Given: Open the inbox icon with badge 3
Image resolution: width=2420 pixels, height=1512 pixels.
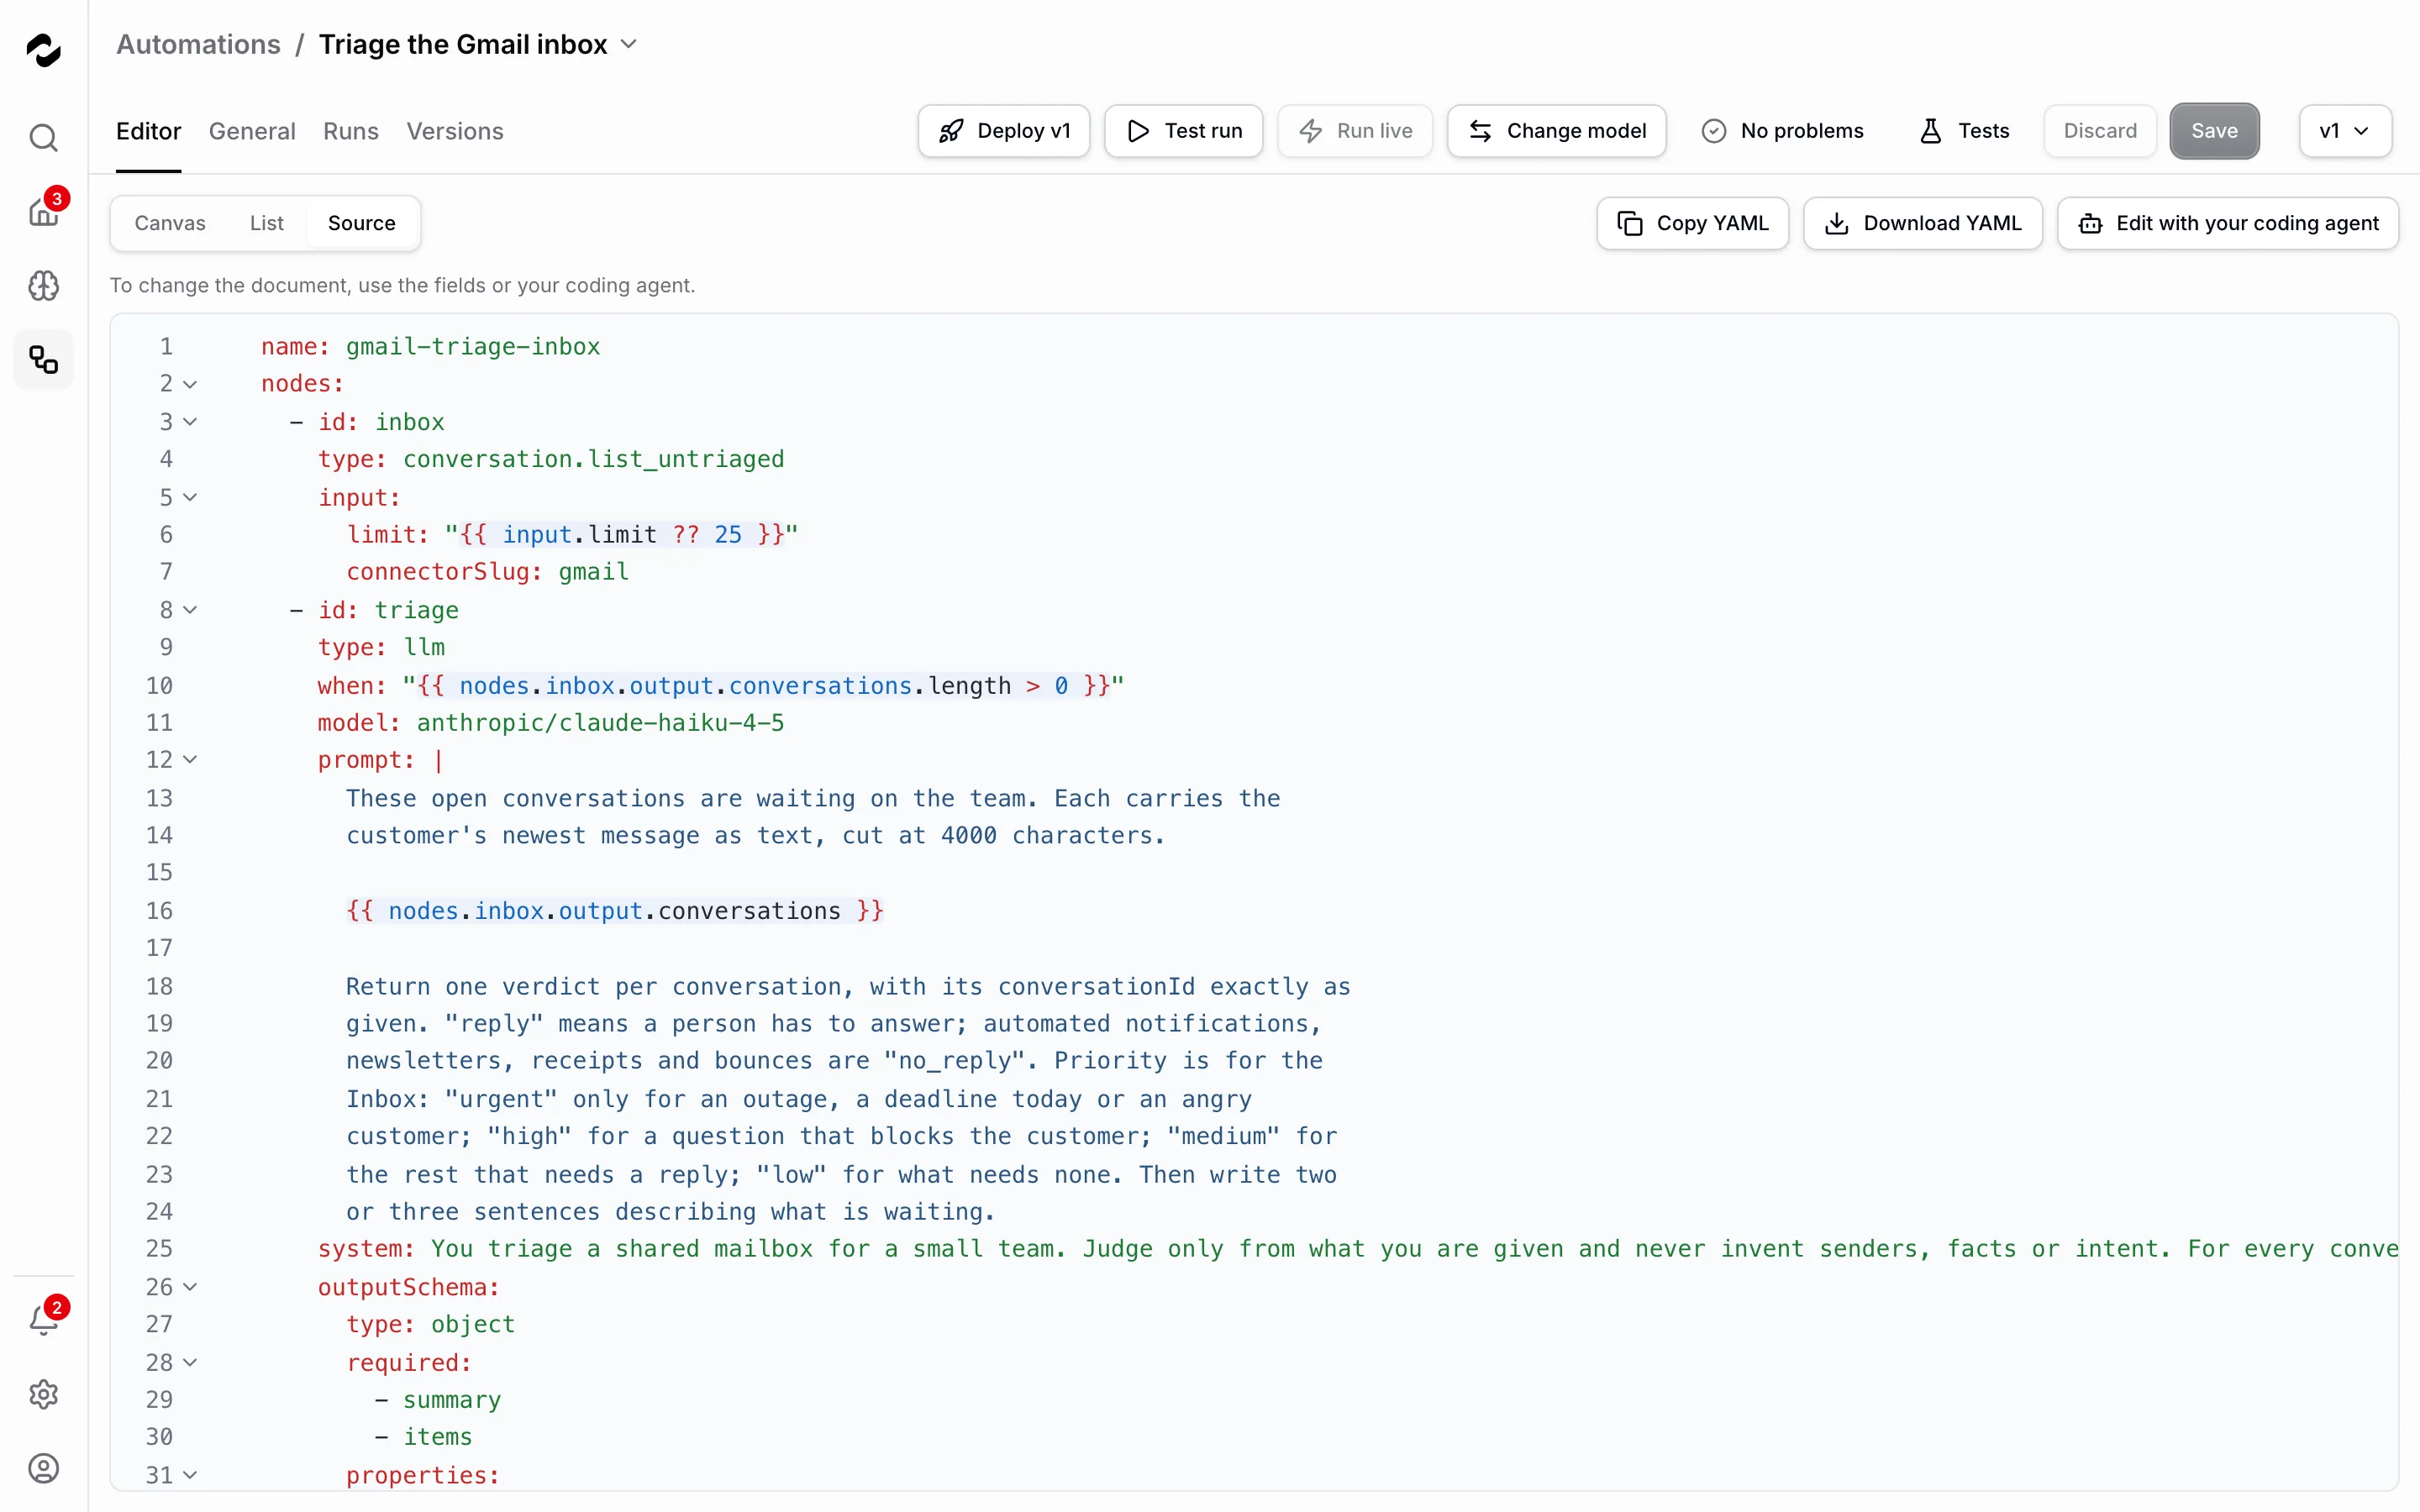Looking at the screenshot, I should click(43, 212).
